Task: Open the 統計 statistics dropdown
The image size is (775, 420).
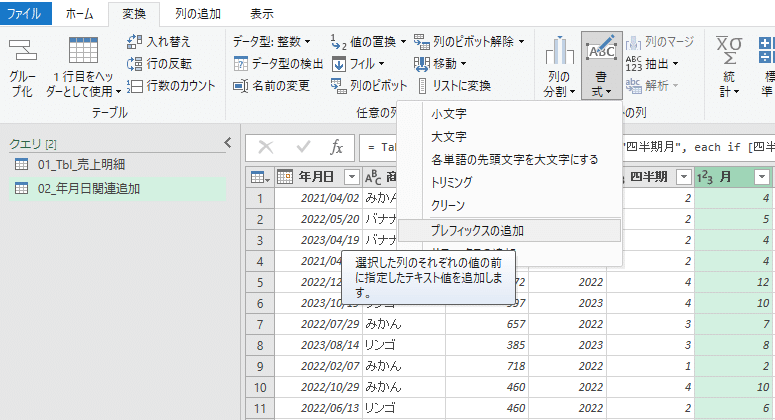Action: pos(729,67)
